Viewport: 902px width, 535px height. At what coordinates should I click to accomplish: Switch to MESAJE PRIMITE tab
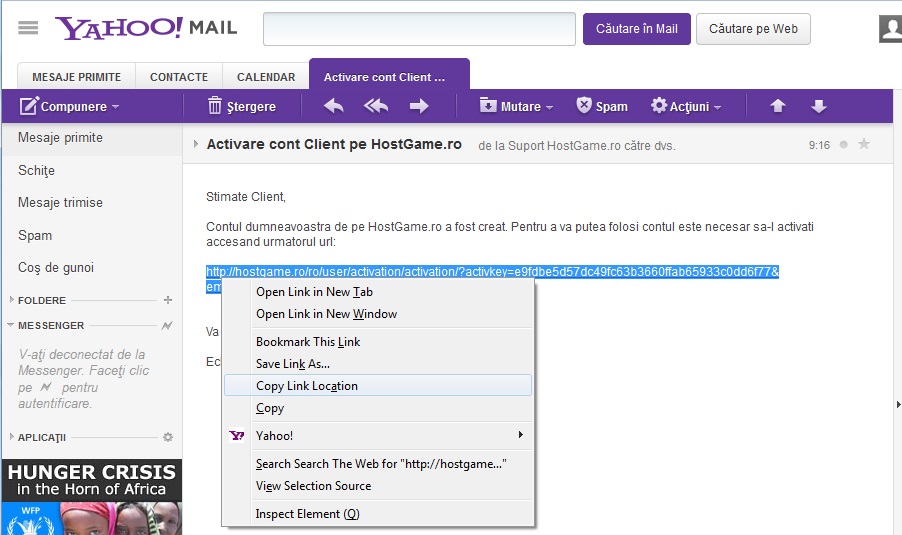pyautogui.click(x=77, y=77)
